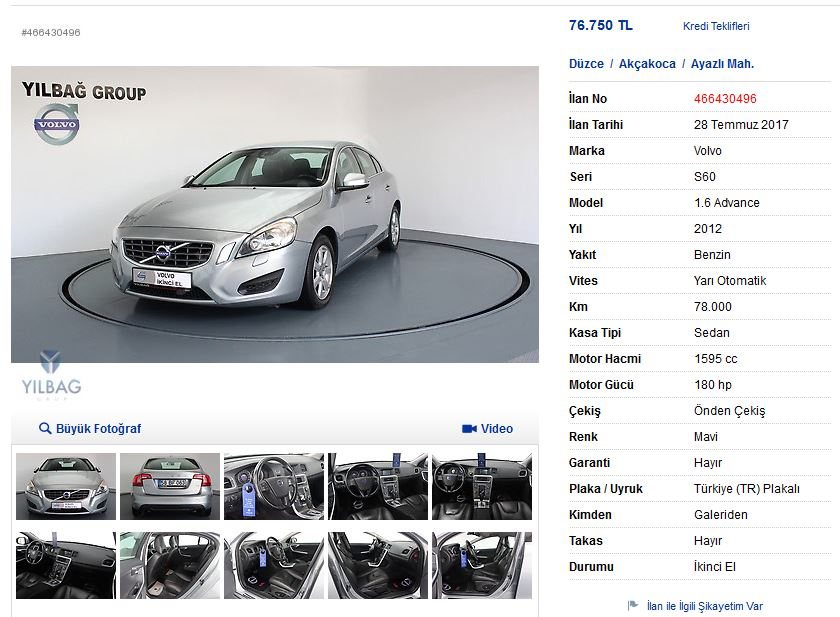The height and width of the screenshot is (617, 840).
Task: Click the Motor Hacmi value 1595 cc
Action: pos(715,359)
